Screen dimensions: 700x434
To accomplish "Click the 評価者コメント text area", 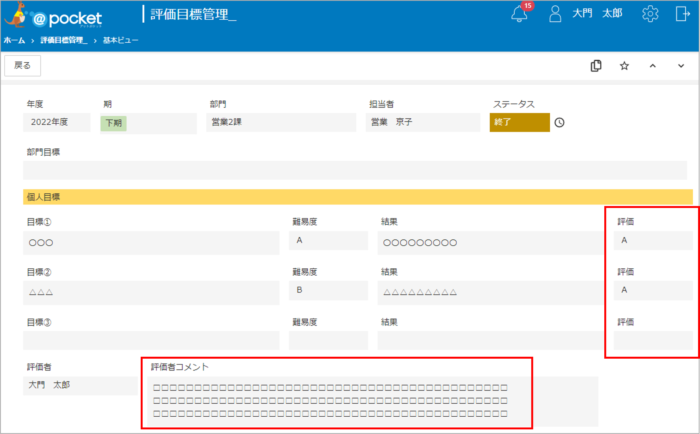I will coord(373,401).
